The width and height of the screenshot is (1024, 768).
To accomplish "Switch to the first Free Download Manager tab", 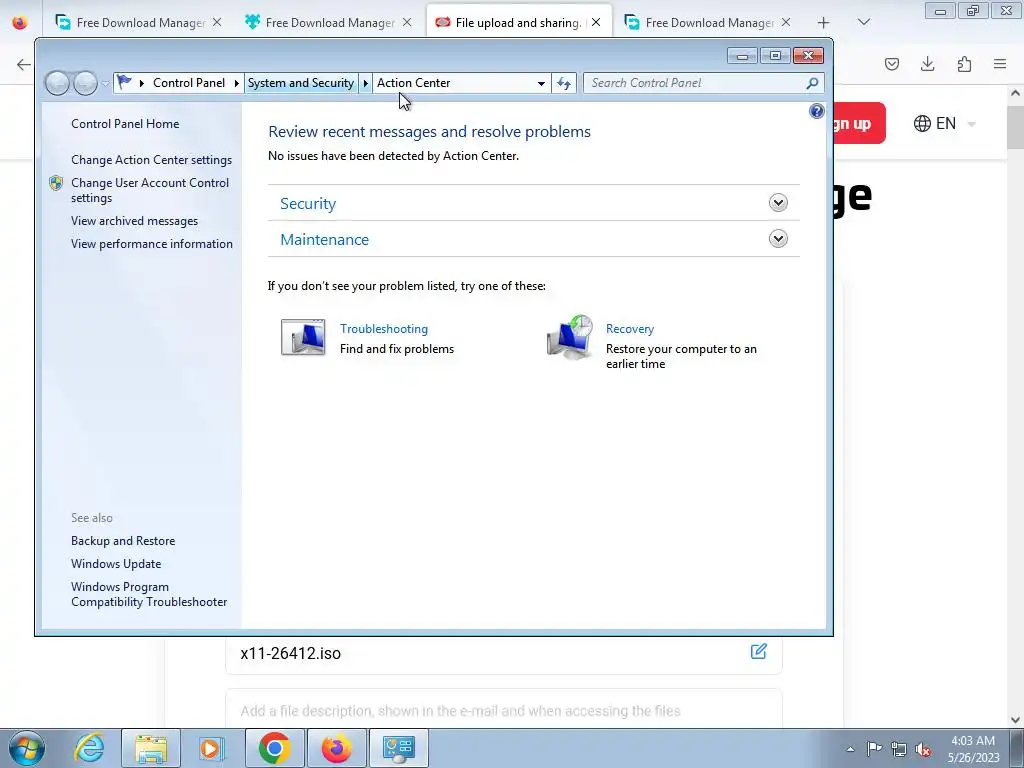I will (x=138, y=22).
